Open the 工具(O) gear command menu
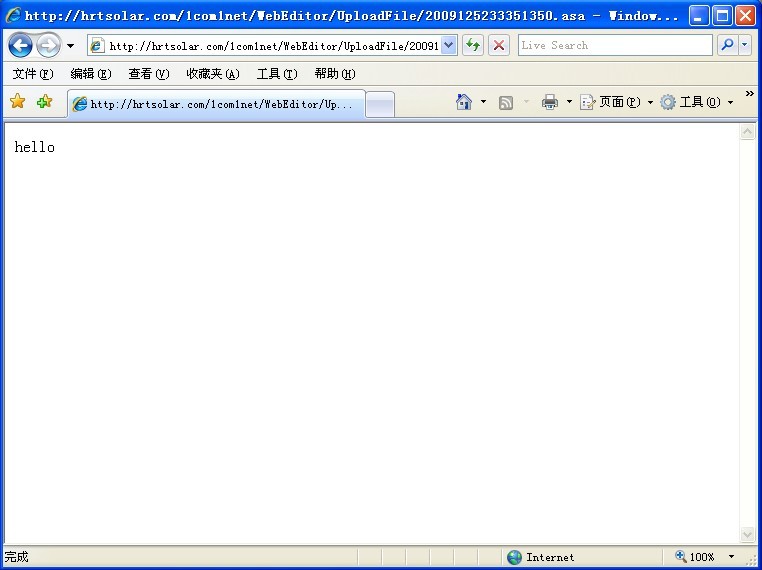This screenshot has height=570, width=762. pos(696,102)
